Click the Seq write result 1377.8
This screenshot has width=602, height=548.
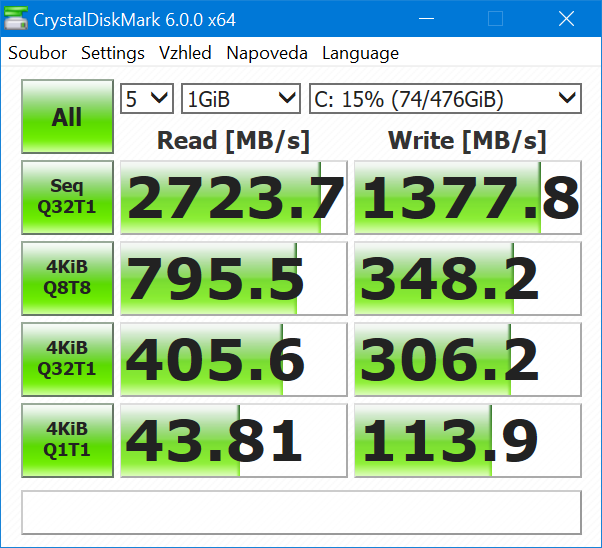pos(468,198)
